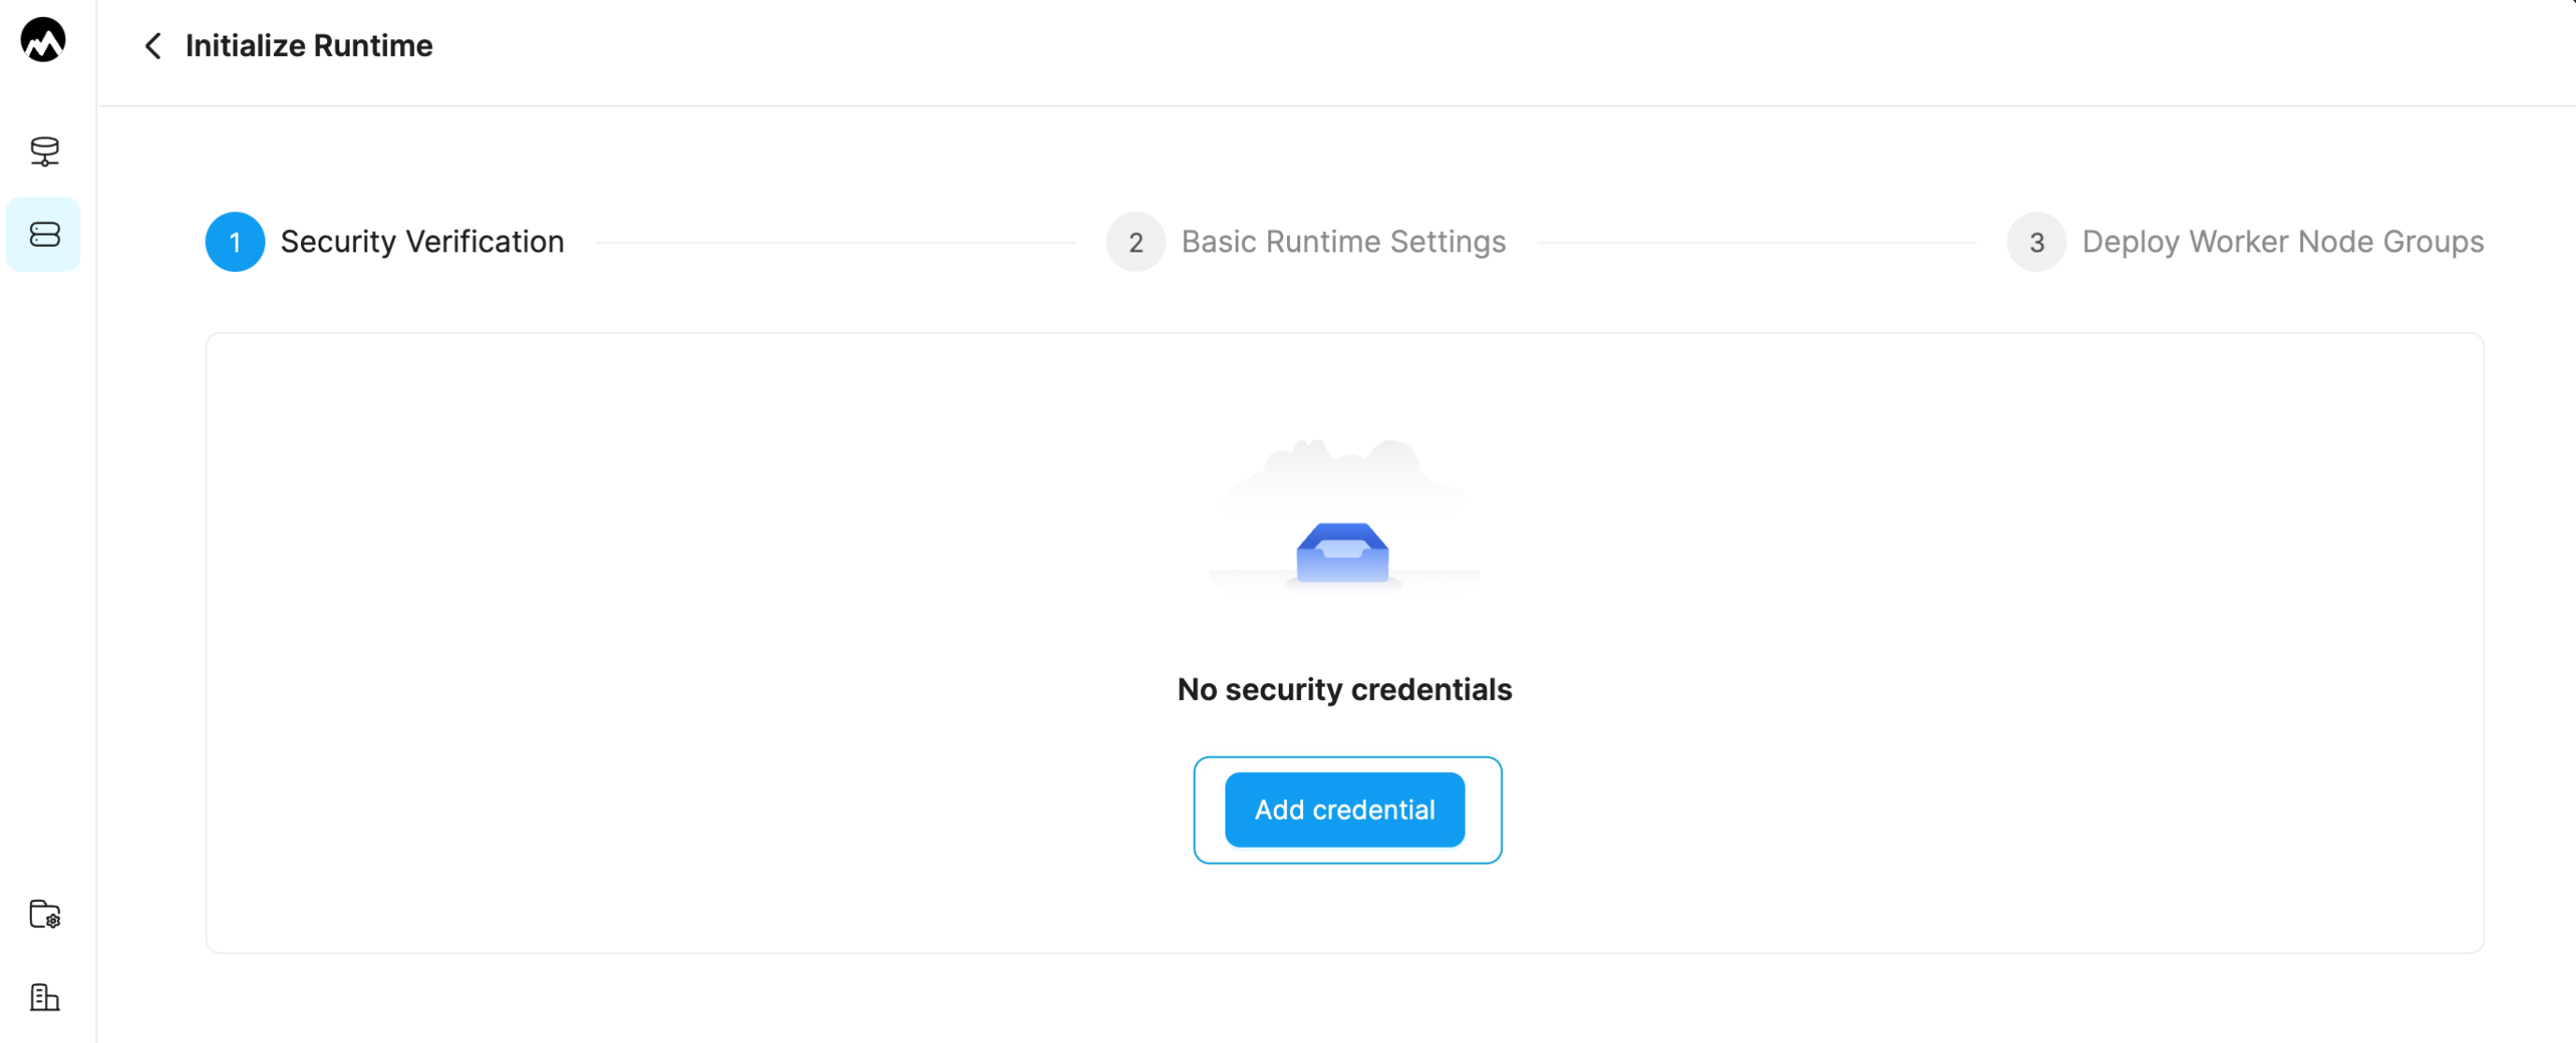Select the Deploy Worker Node Groups step label

click(x=2282, y=242)
